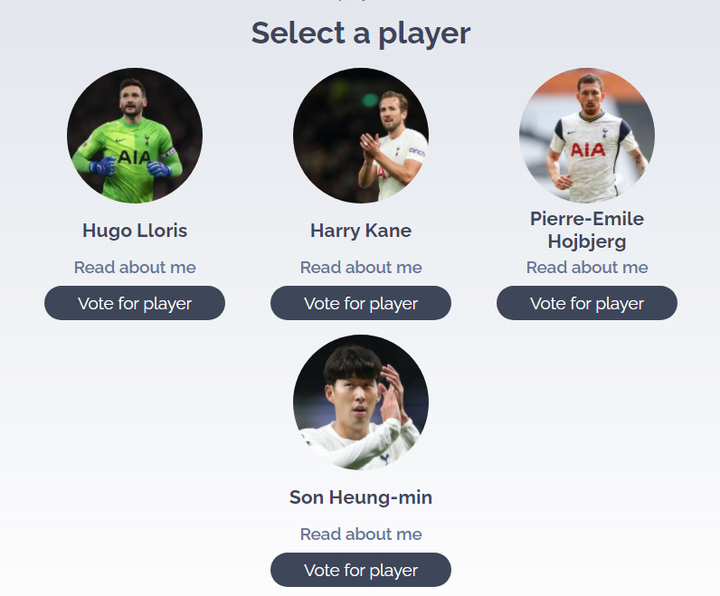Open Read about me for Hojbjerg
The image size is (720, 596).
coord(587,267)
